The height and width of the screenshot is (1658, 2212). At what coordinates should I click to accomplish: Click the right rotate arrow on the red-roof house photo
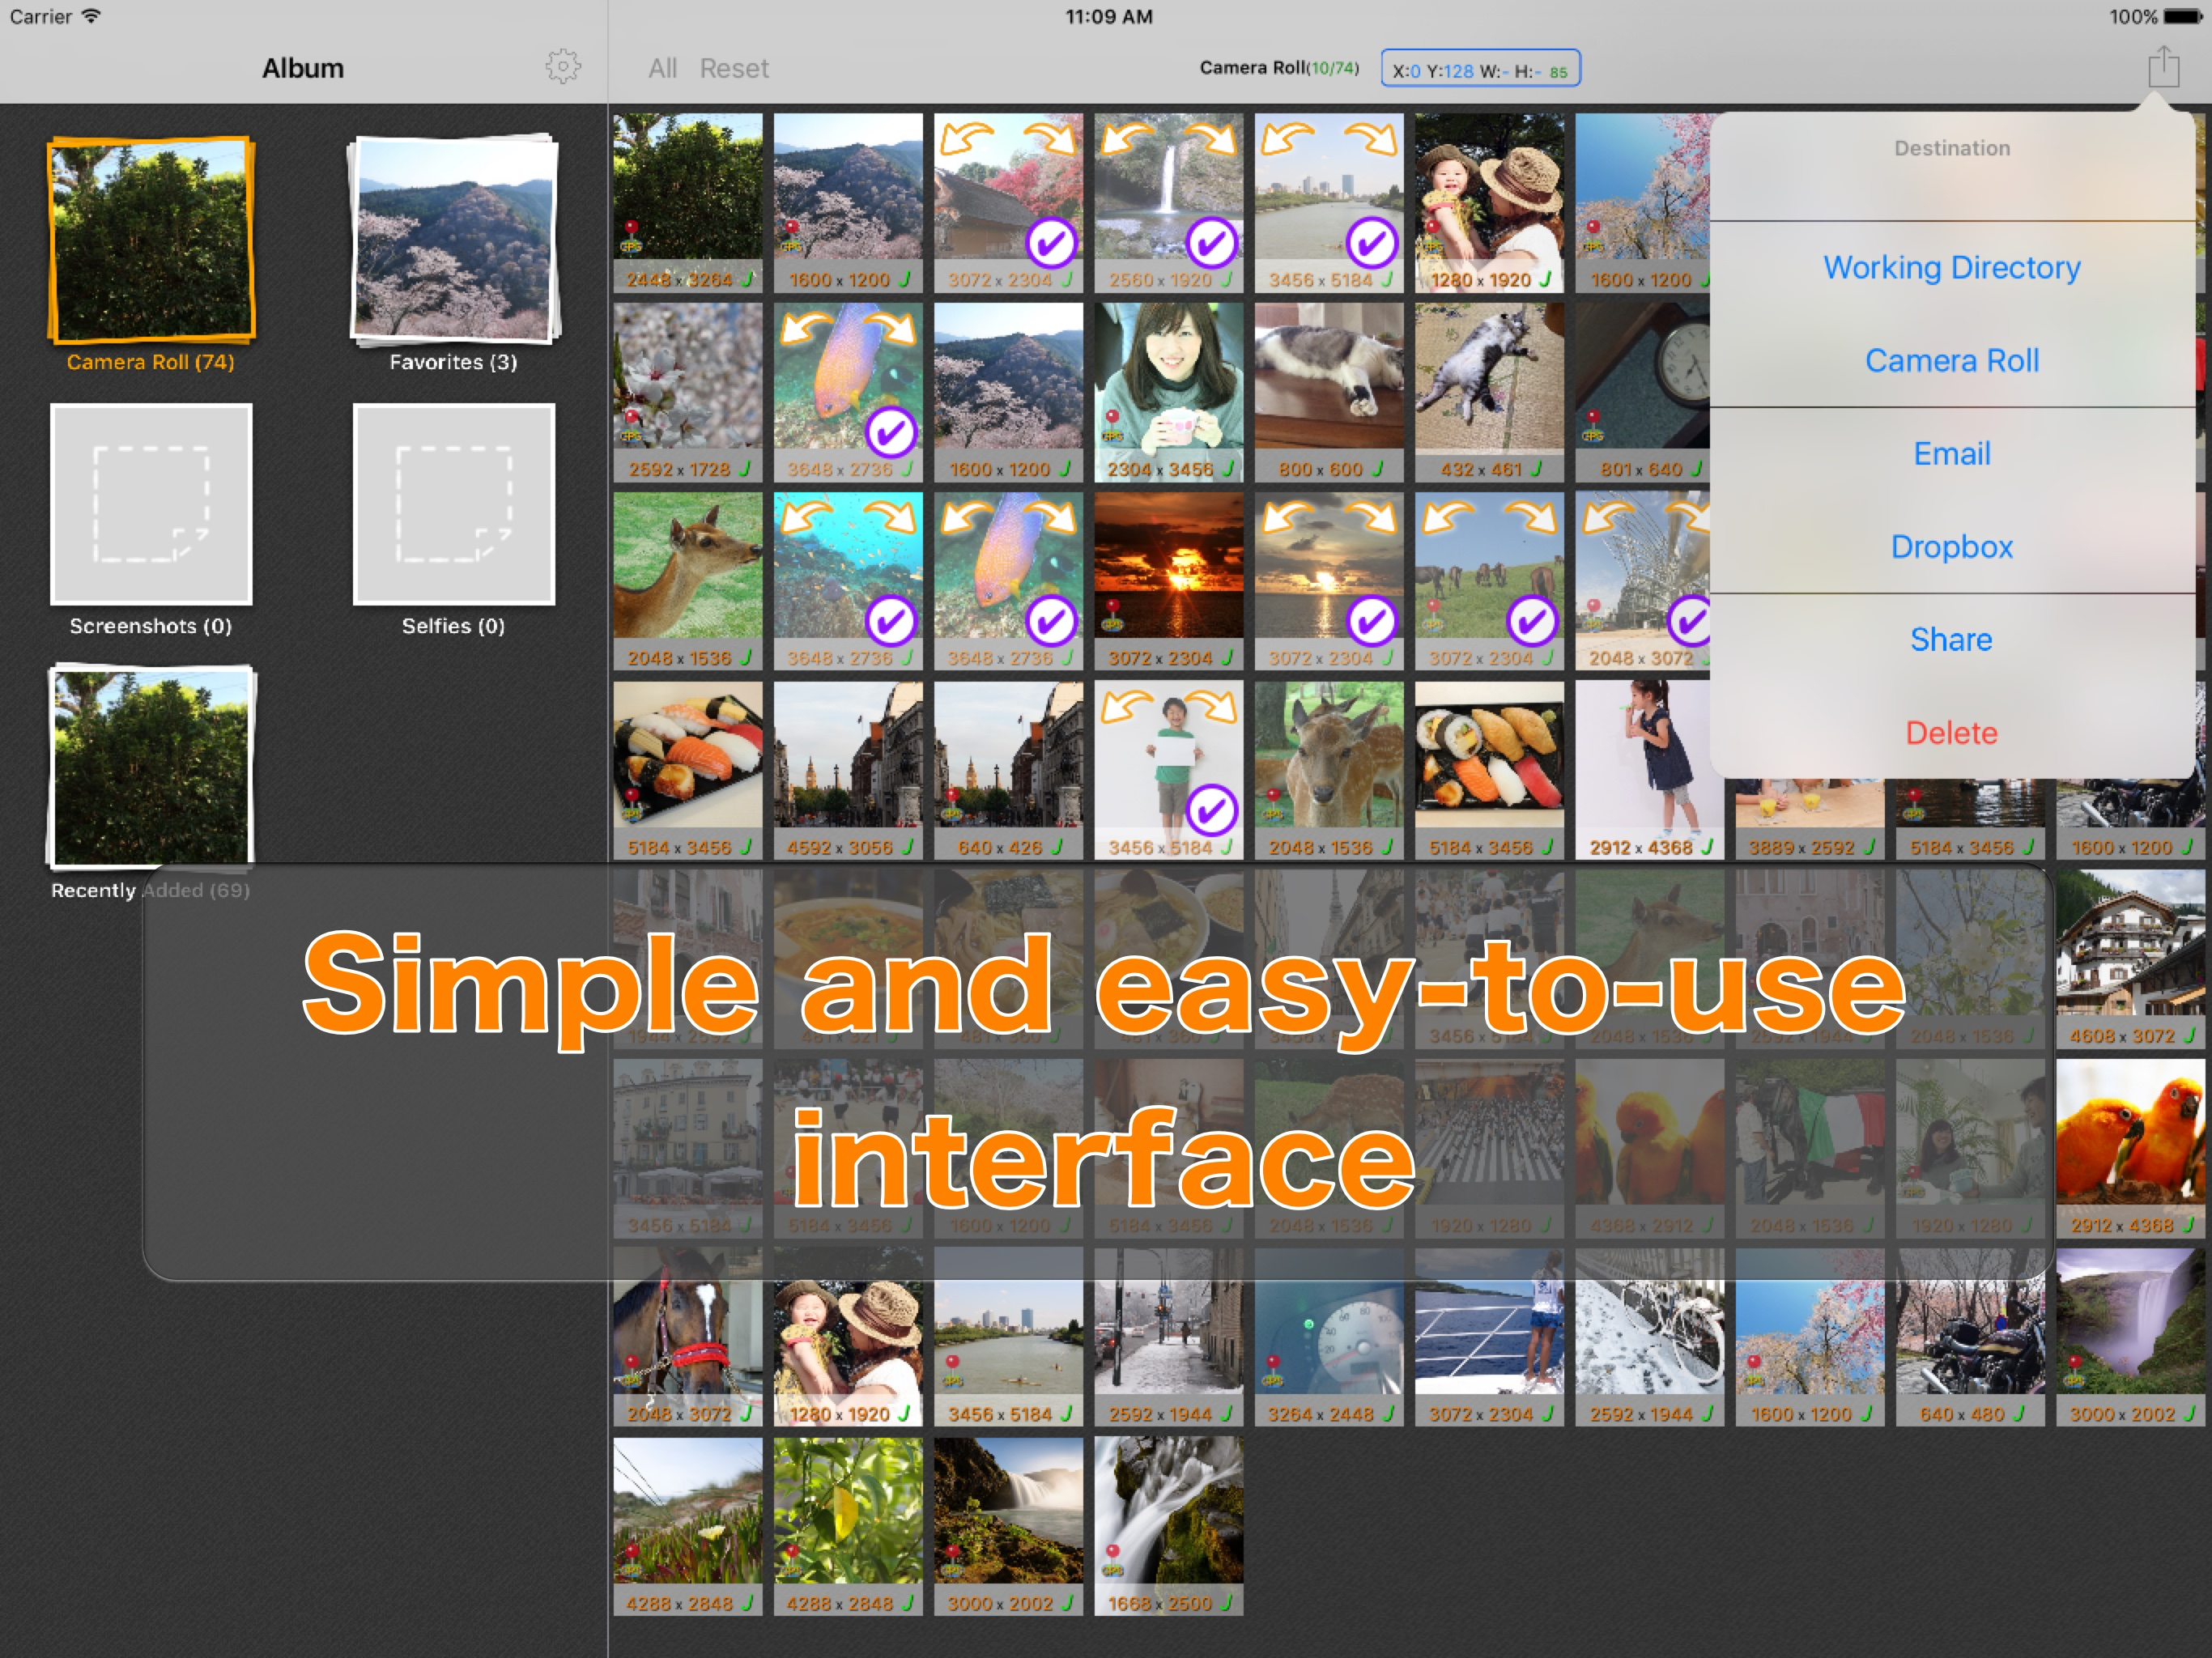(x=1051, y=140)
